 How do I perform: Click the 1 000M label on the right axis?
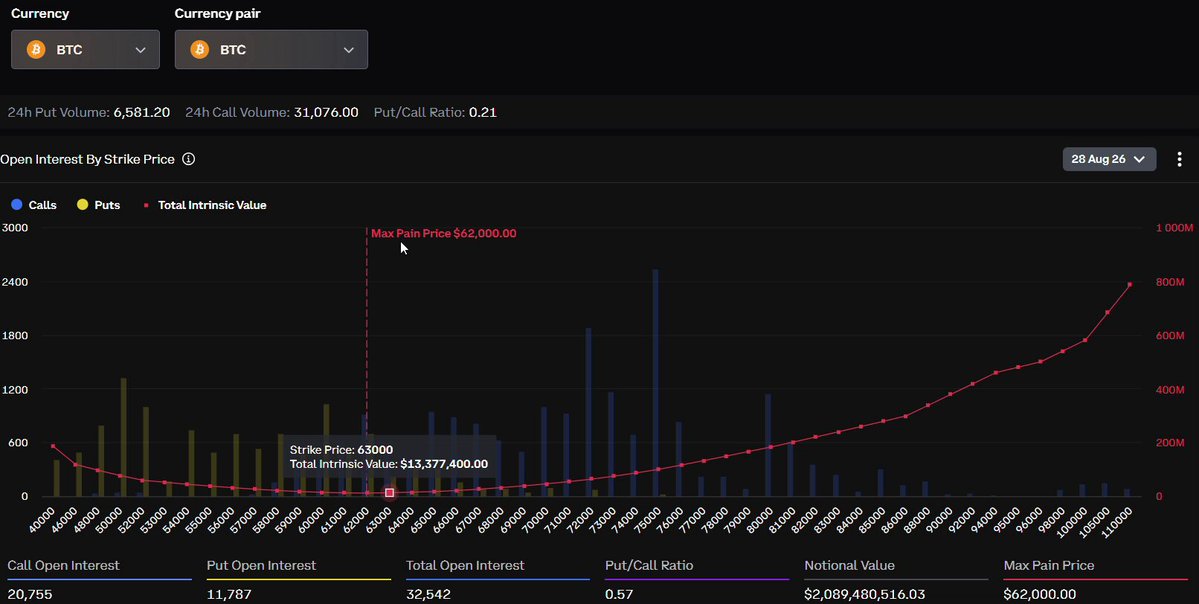[1175, 228]
